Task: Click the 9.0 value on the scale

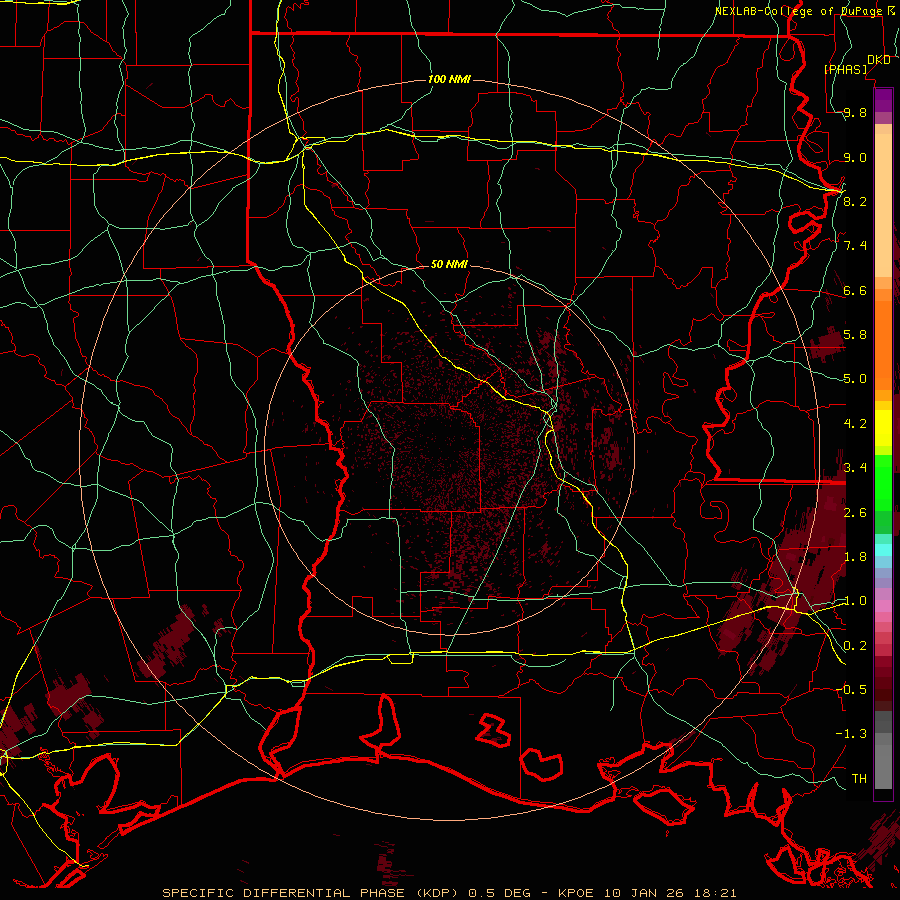Action: click(x=855, y=158)
